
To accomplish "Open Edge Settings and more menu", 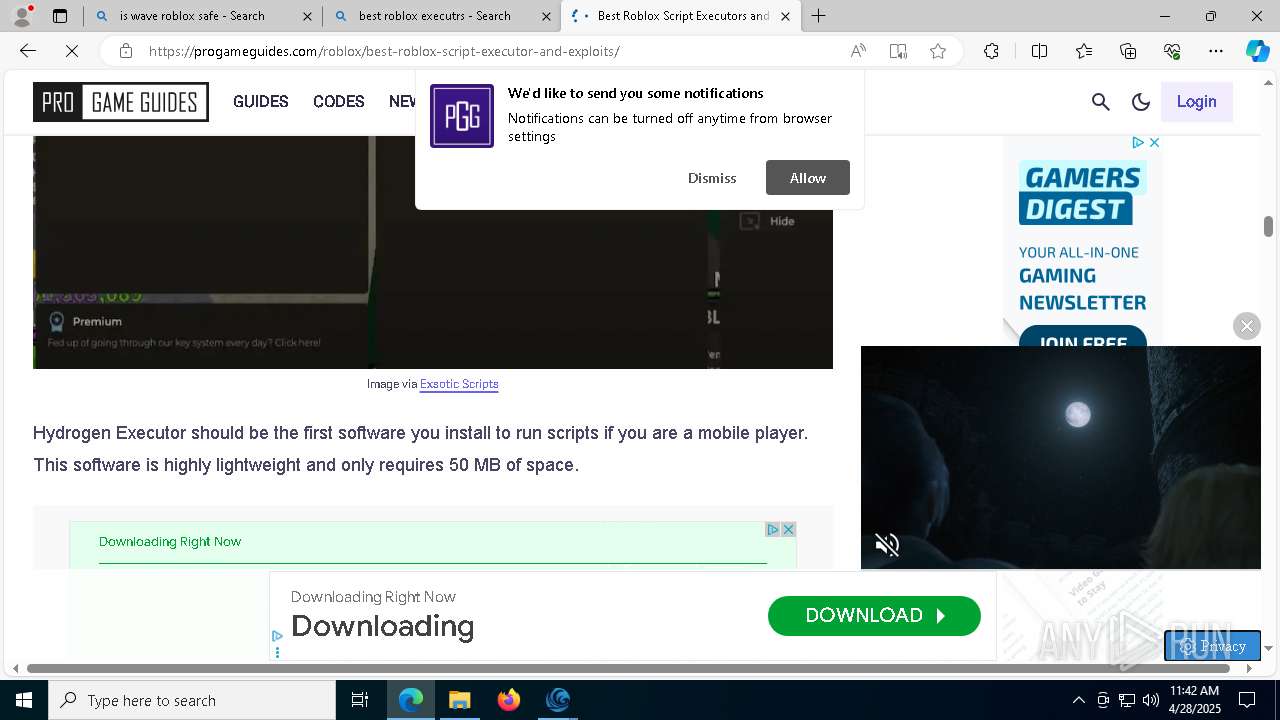I will click(1216, 51).
